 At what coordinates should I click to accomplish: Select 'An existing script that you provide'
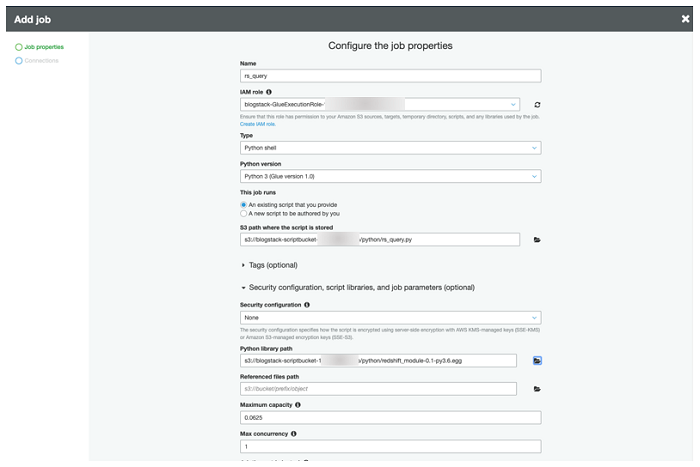click(244, 204)
